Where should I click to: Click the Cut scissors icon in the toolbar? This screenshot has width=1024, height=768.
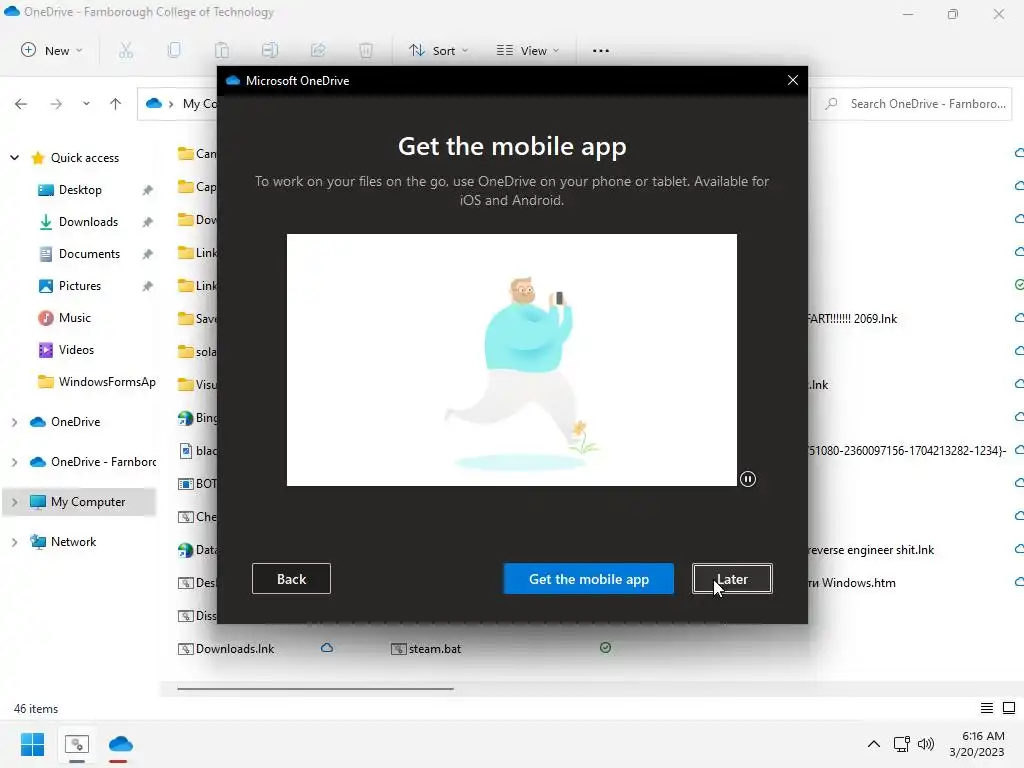point(125,50)
